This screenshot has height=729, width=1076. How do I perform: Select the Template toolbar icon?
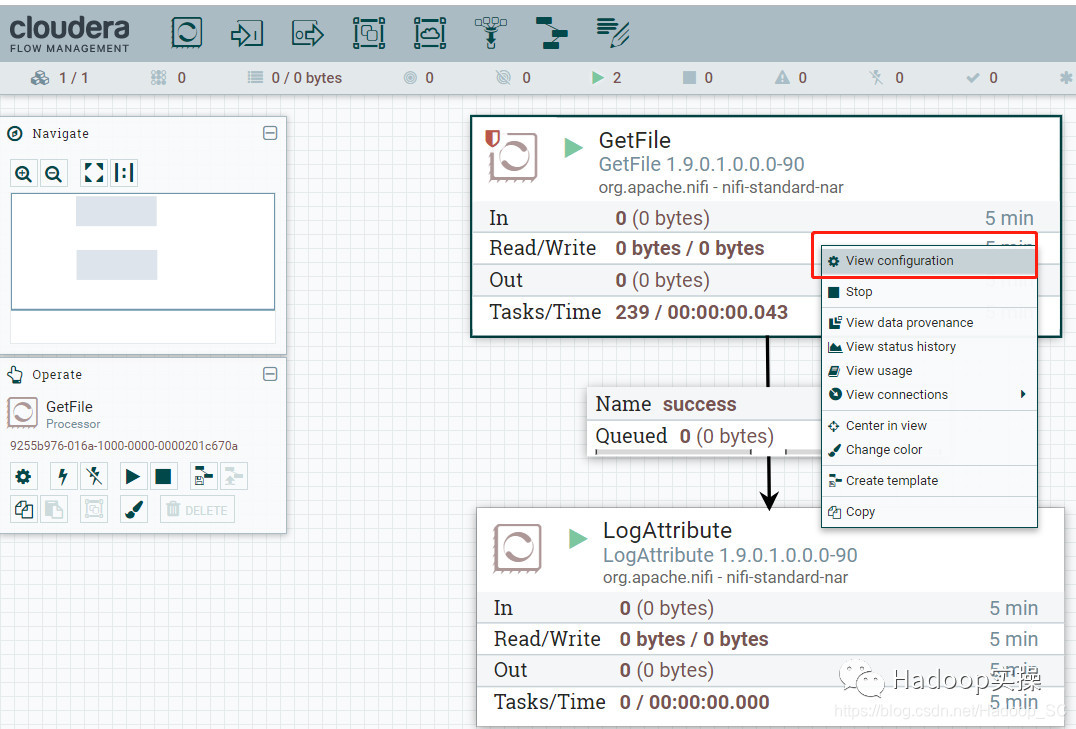pos(551,33)
